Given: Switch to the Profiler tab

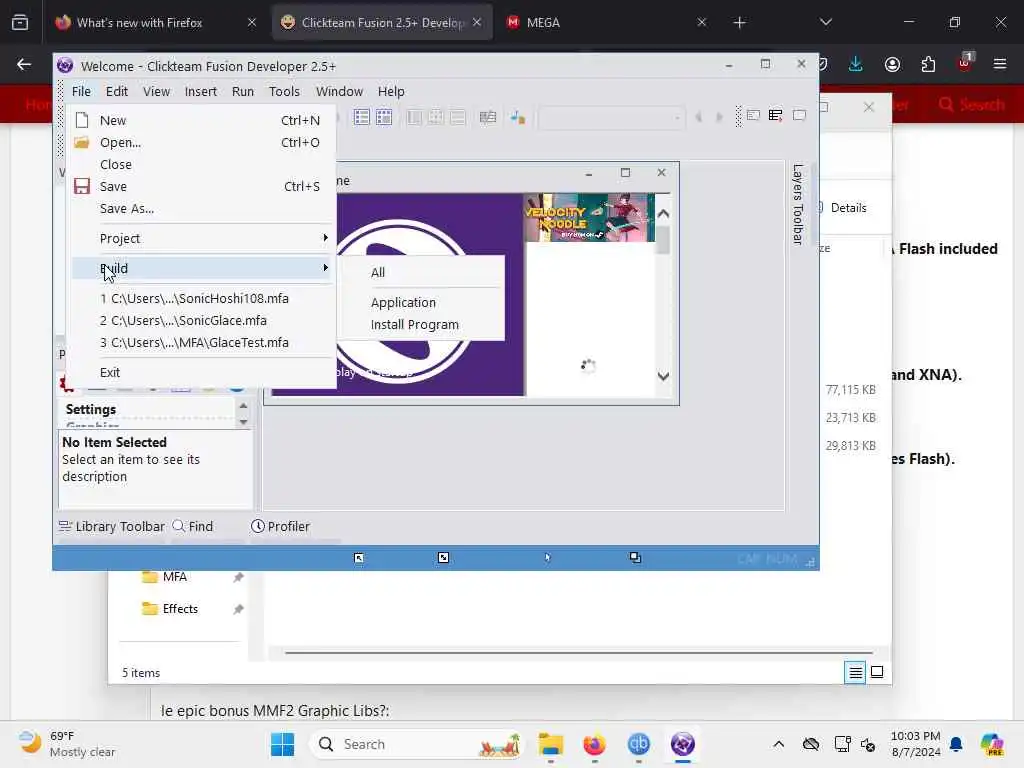Looking at the screenshot, I should 280,526.
